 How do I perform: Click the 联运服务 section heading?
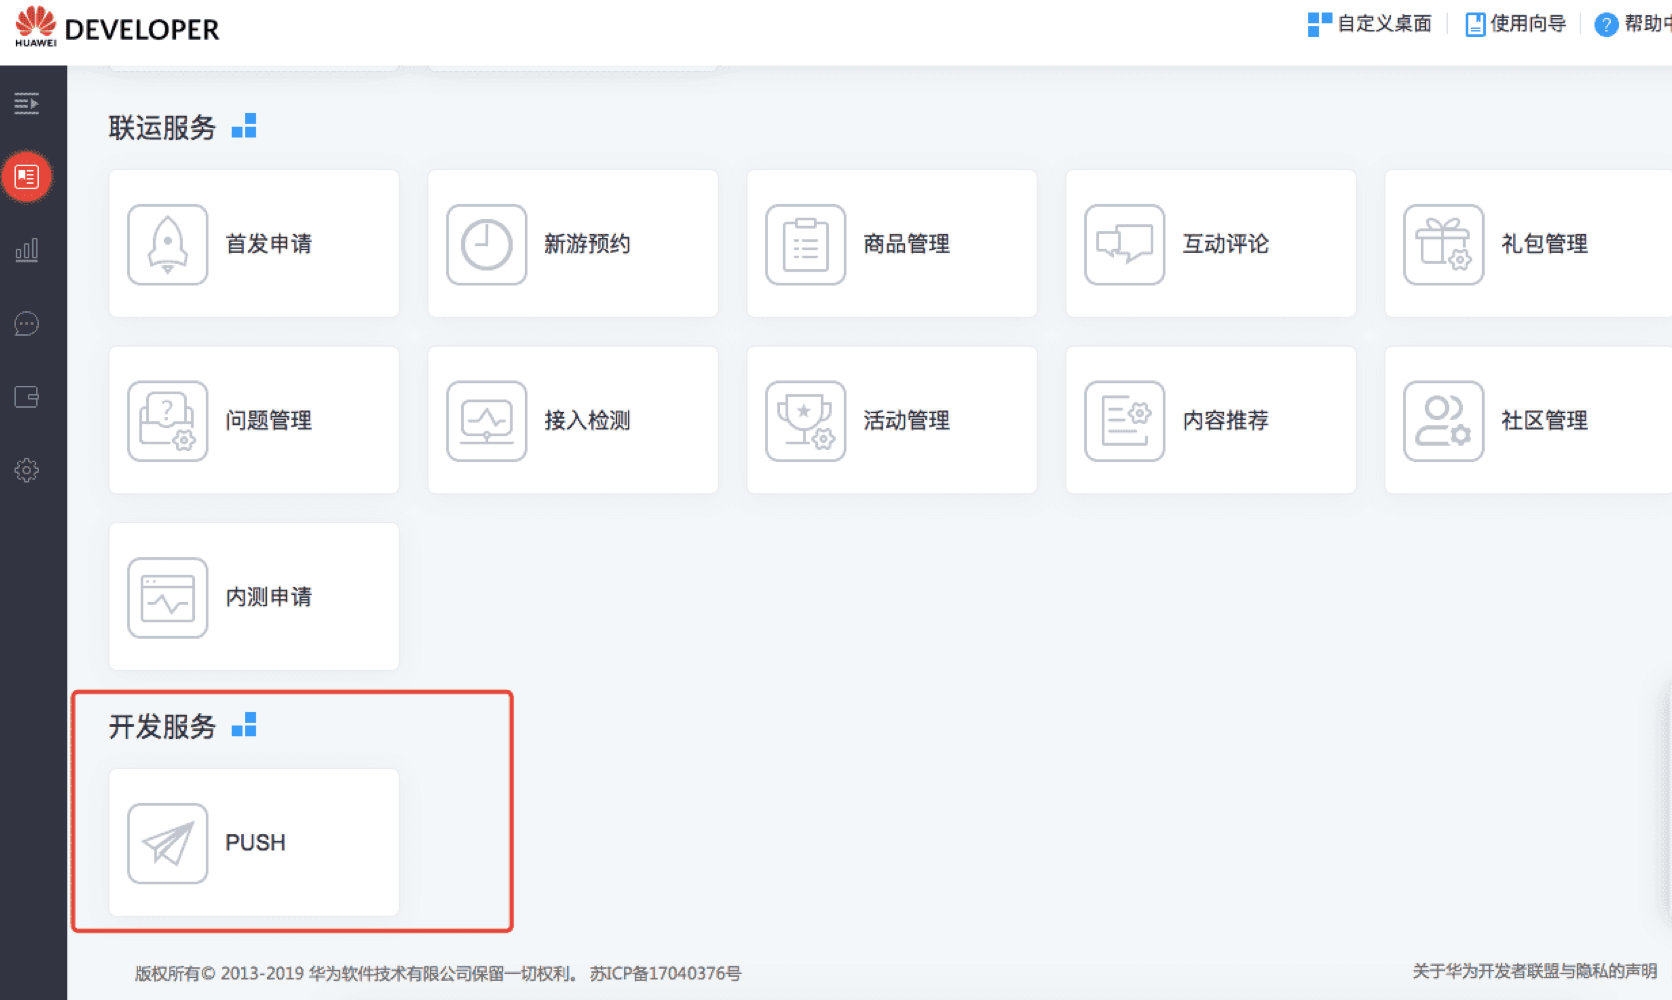tap(162, 127)
